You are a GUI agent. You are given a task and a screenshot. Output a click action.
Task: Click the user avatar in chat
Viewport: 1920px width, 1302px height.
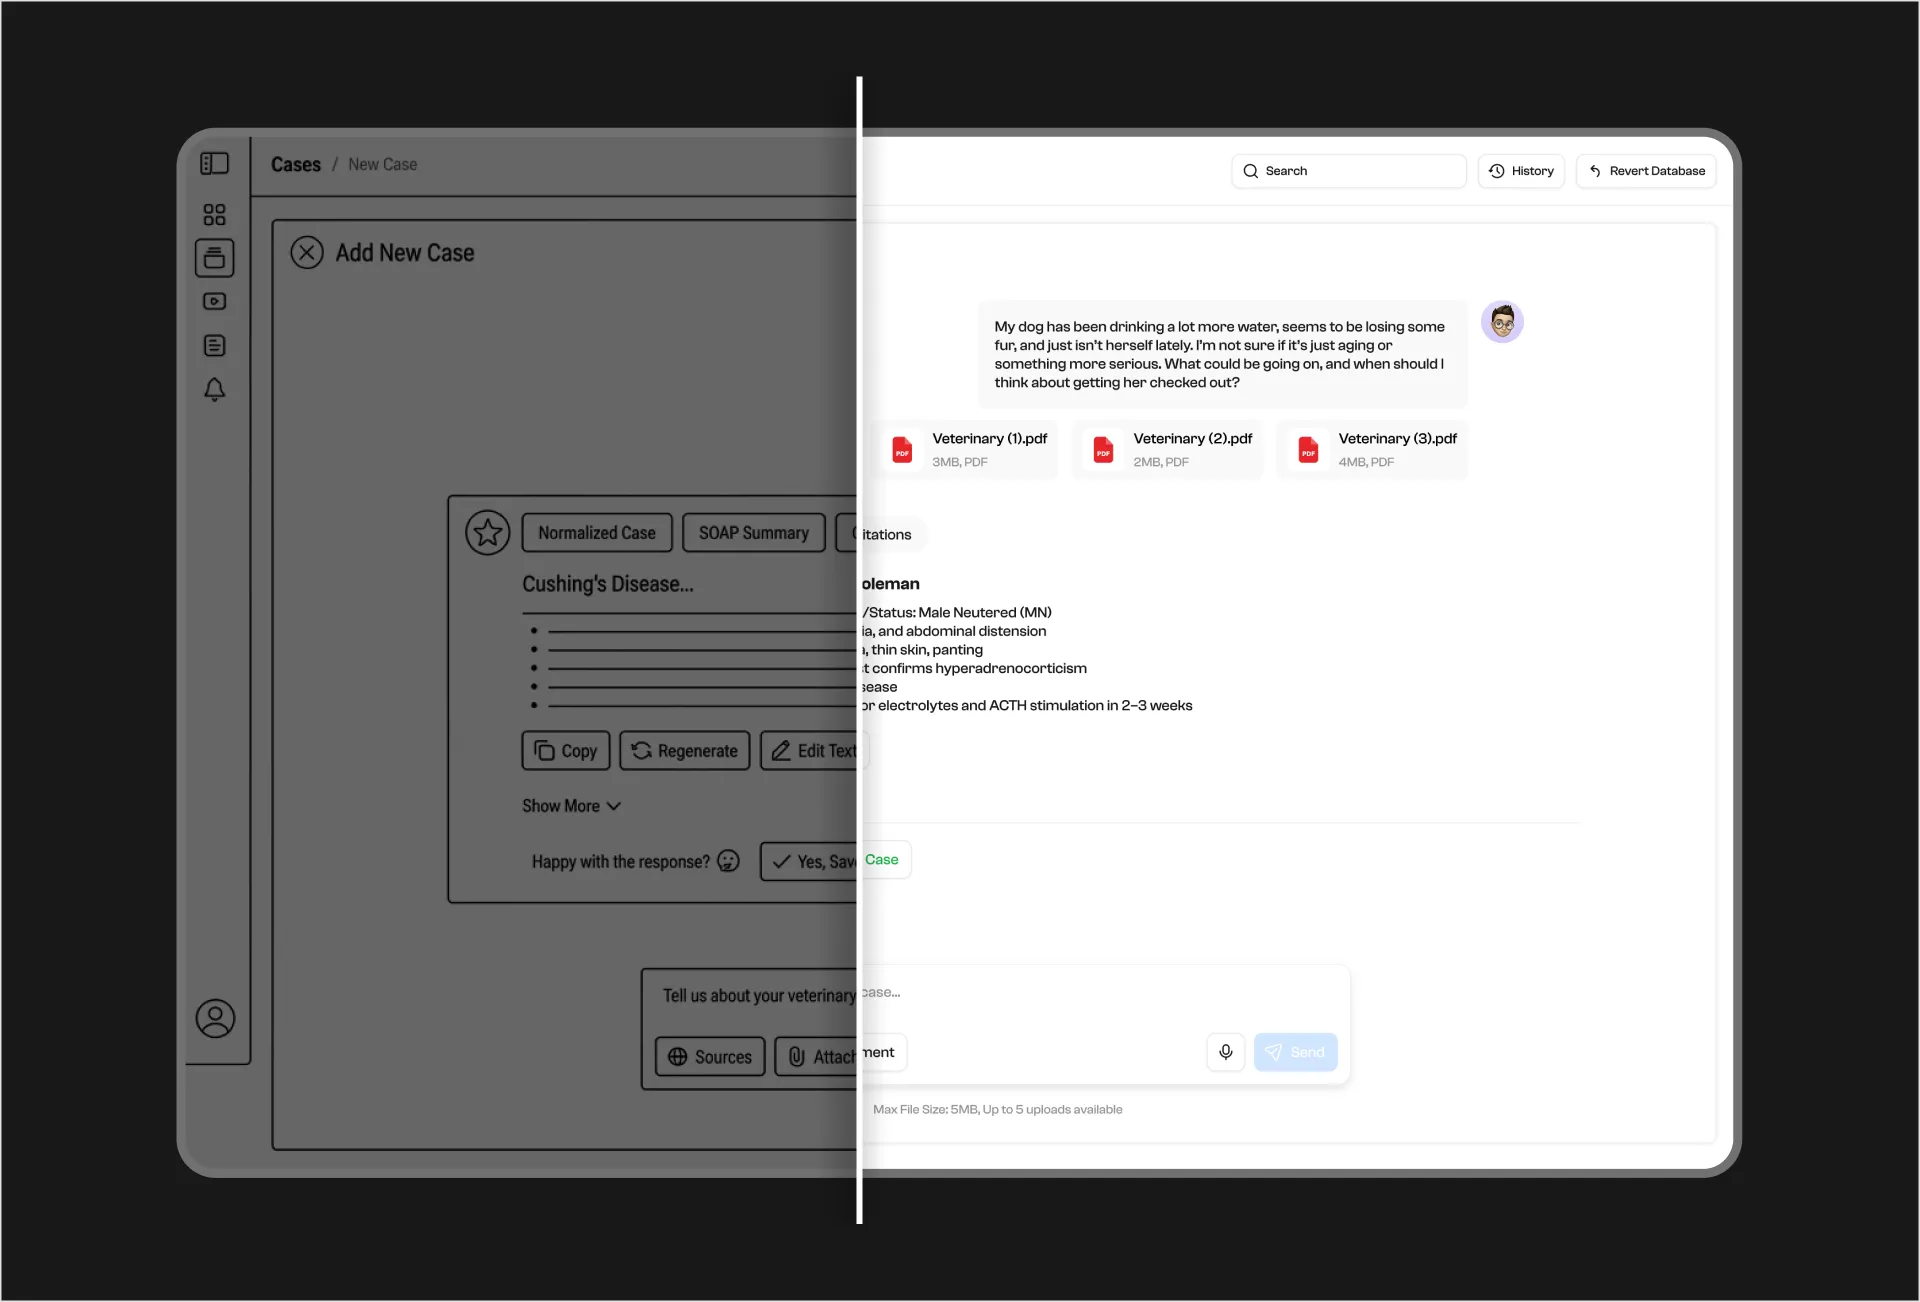[1502, 322]
